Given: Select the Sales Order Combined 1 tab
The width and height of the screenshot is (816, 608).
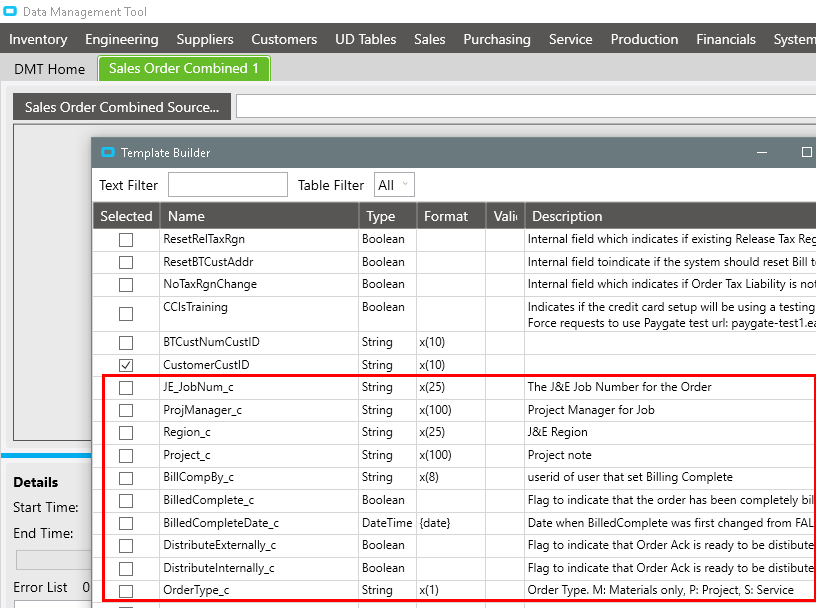Looking at the screenshot, I should [x=184, y=68].
